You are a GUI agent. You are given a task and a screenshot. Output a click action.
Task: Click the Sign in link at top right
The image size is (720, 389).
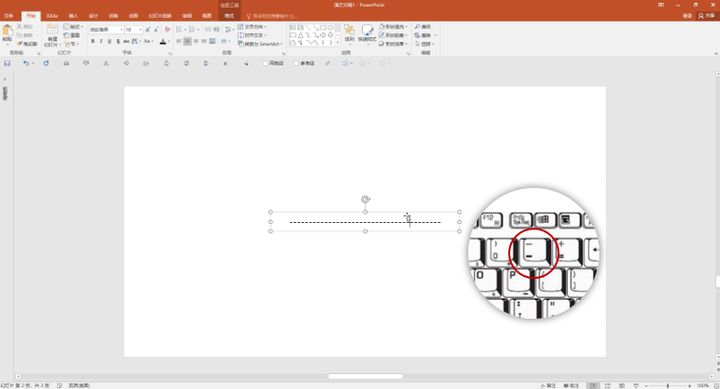pos(687,16)
